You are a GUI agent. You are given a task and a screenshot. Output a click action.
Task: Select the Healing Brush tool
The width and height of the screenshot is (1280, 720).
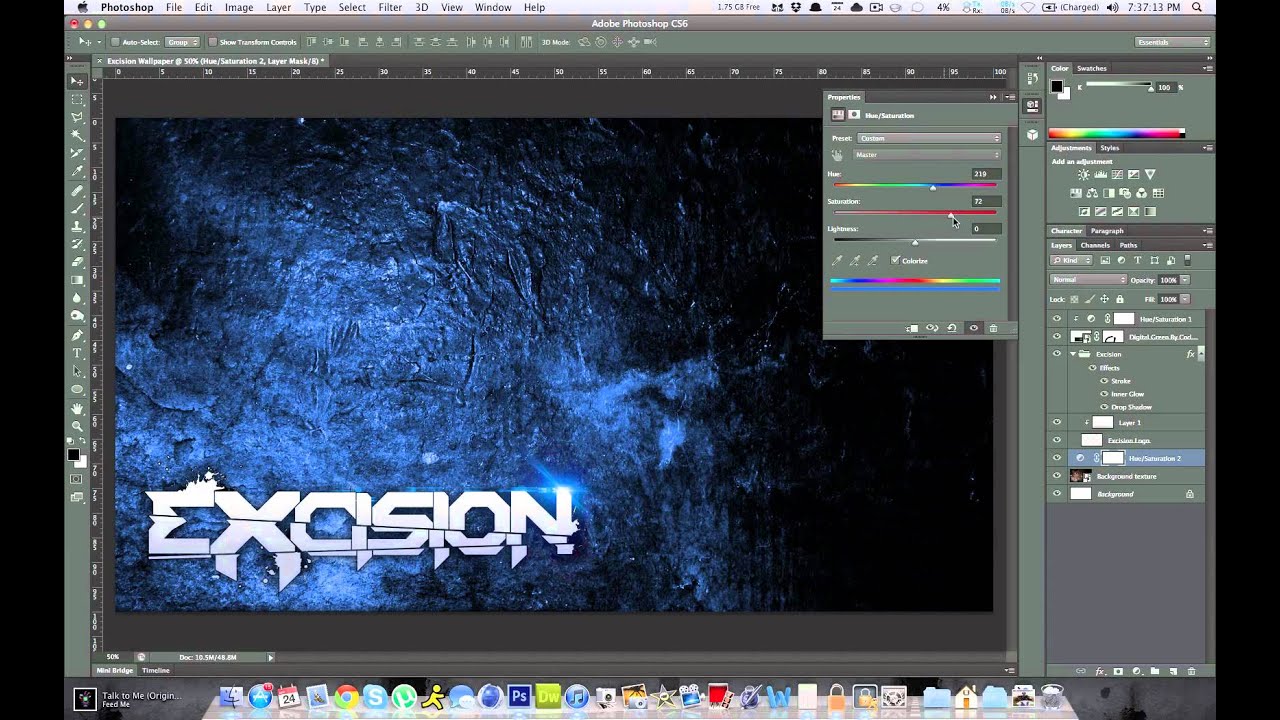tap(77, 190)
